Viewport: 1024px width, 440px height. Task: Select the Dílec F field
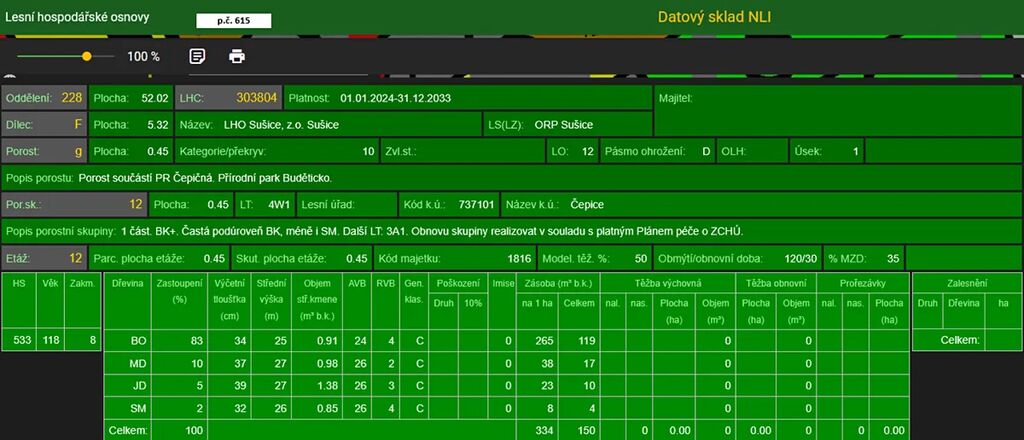44,125
